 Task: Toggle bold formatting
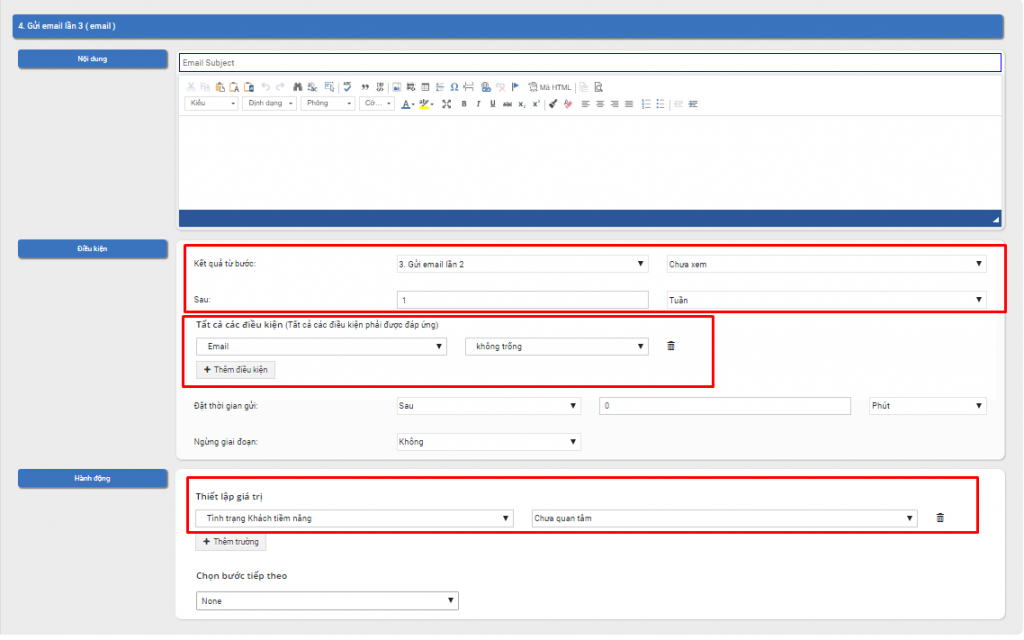464,104
